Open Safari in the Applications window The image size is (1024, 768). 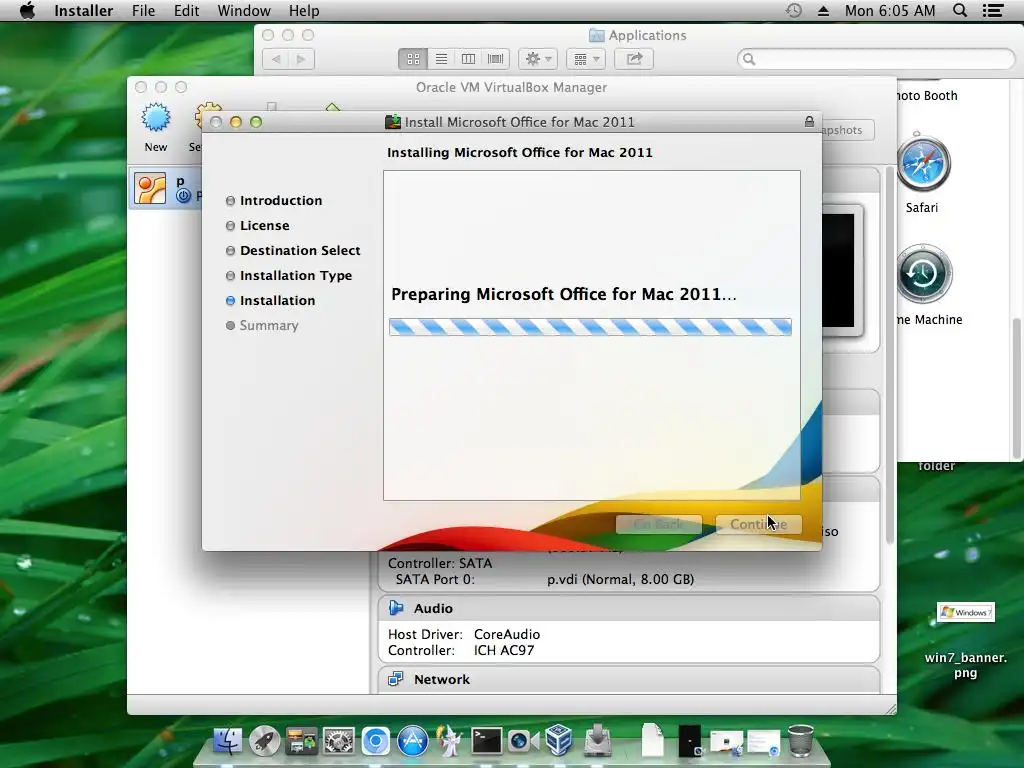click(922, 163)
